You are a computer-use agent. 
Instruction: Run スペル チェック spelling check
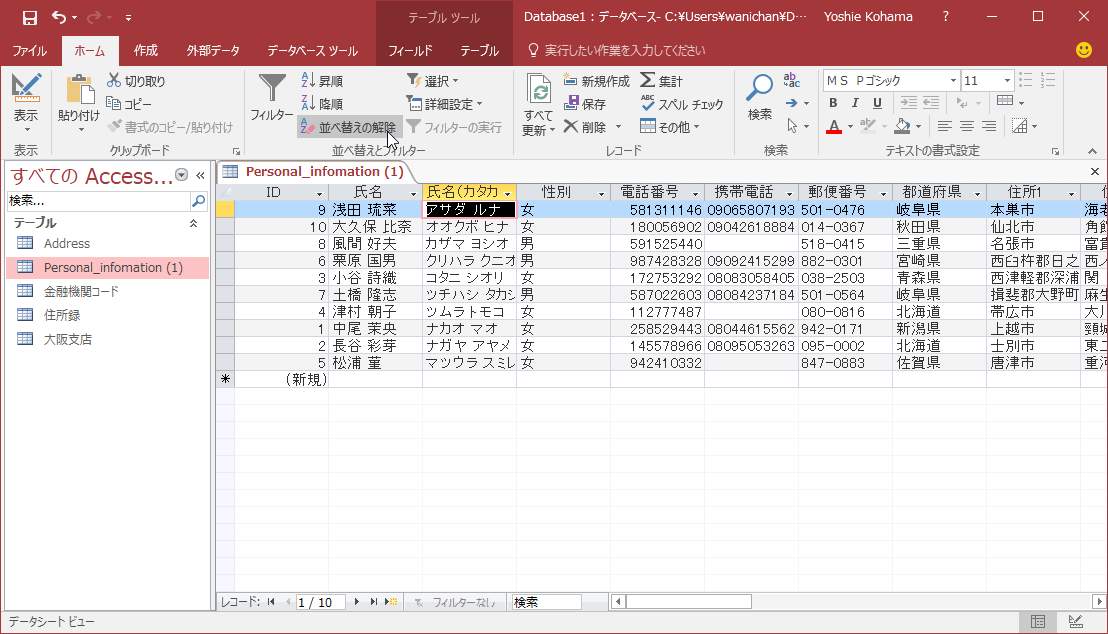[x=682, y=104]
